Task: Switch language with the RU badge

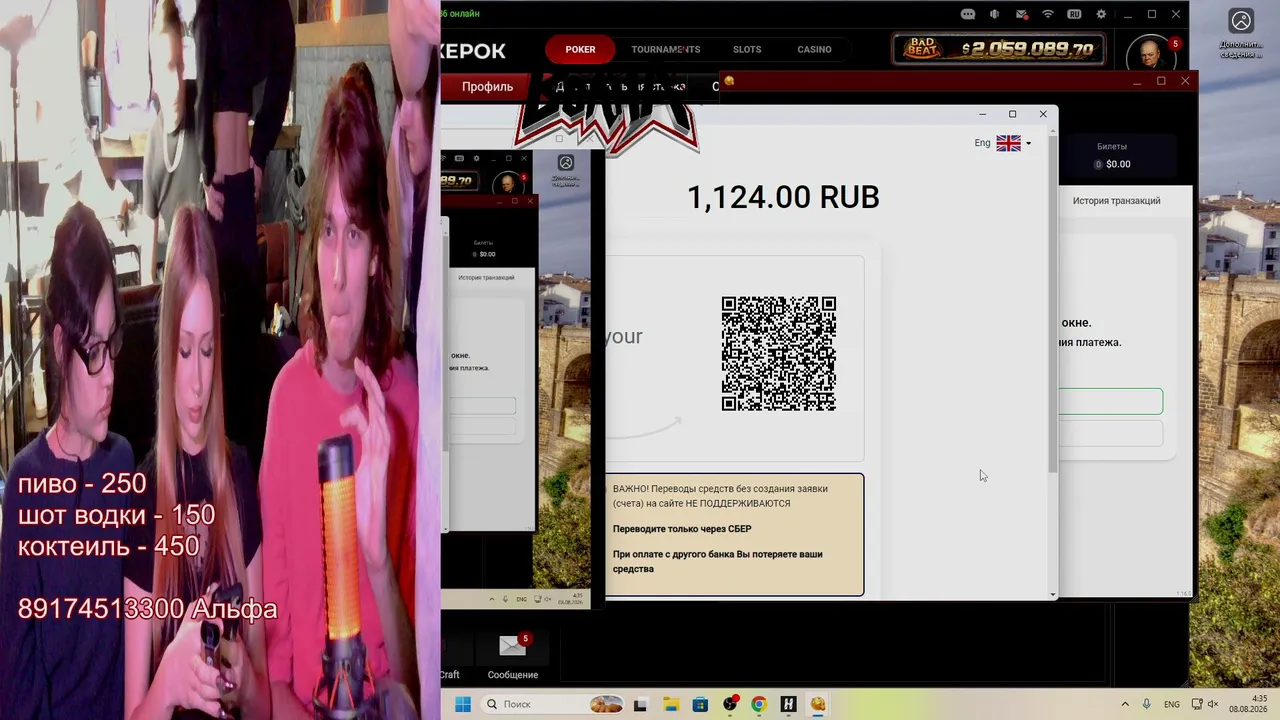Action: pyautogui.click(x=1075, y=14)
